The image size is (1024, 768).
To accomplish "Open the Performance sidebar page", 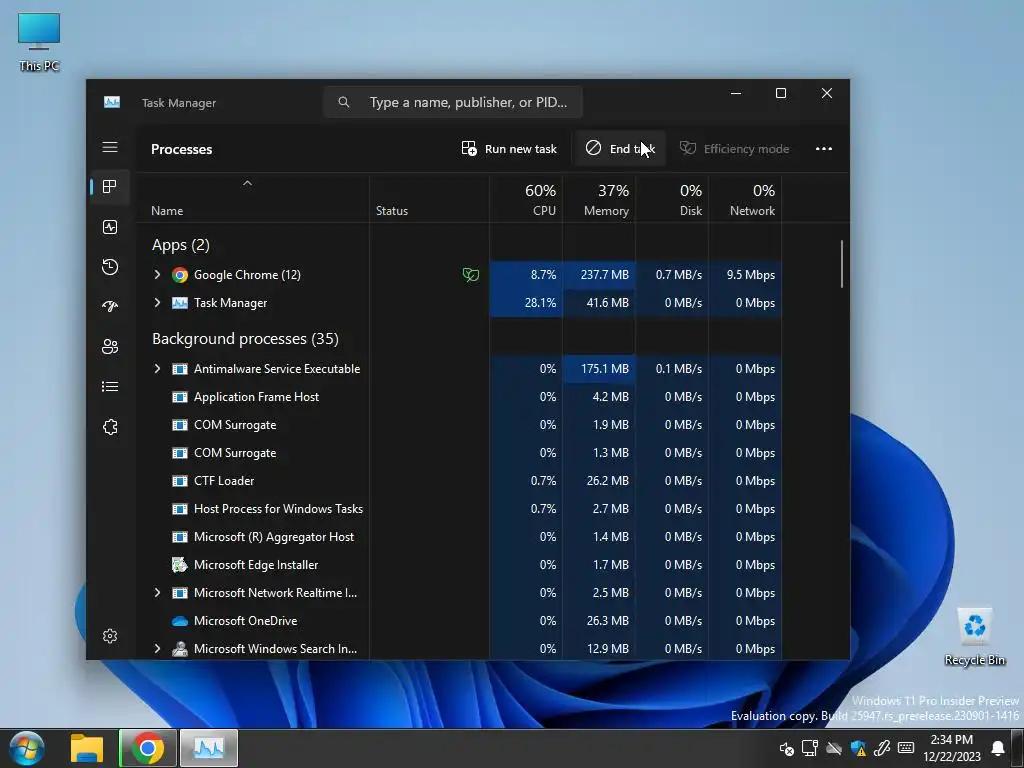I will [x=110, y=227].
